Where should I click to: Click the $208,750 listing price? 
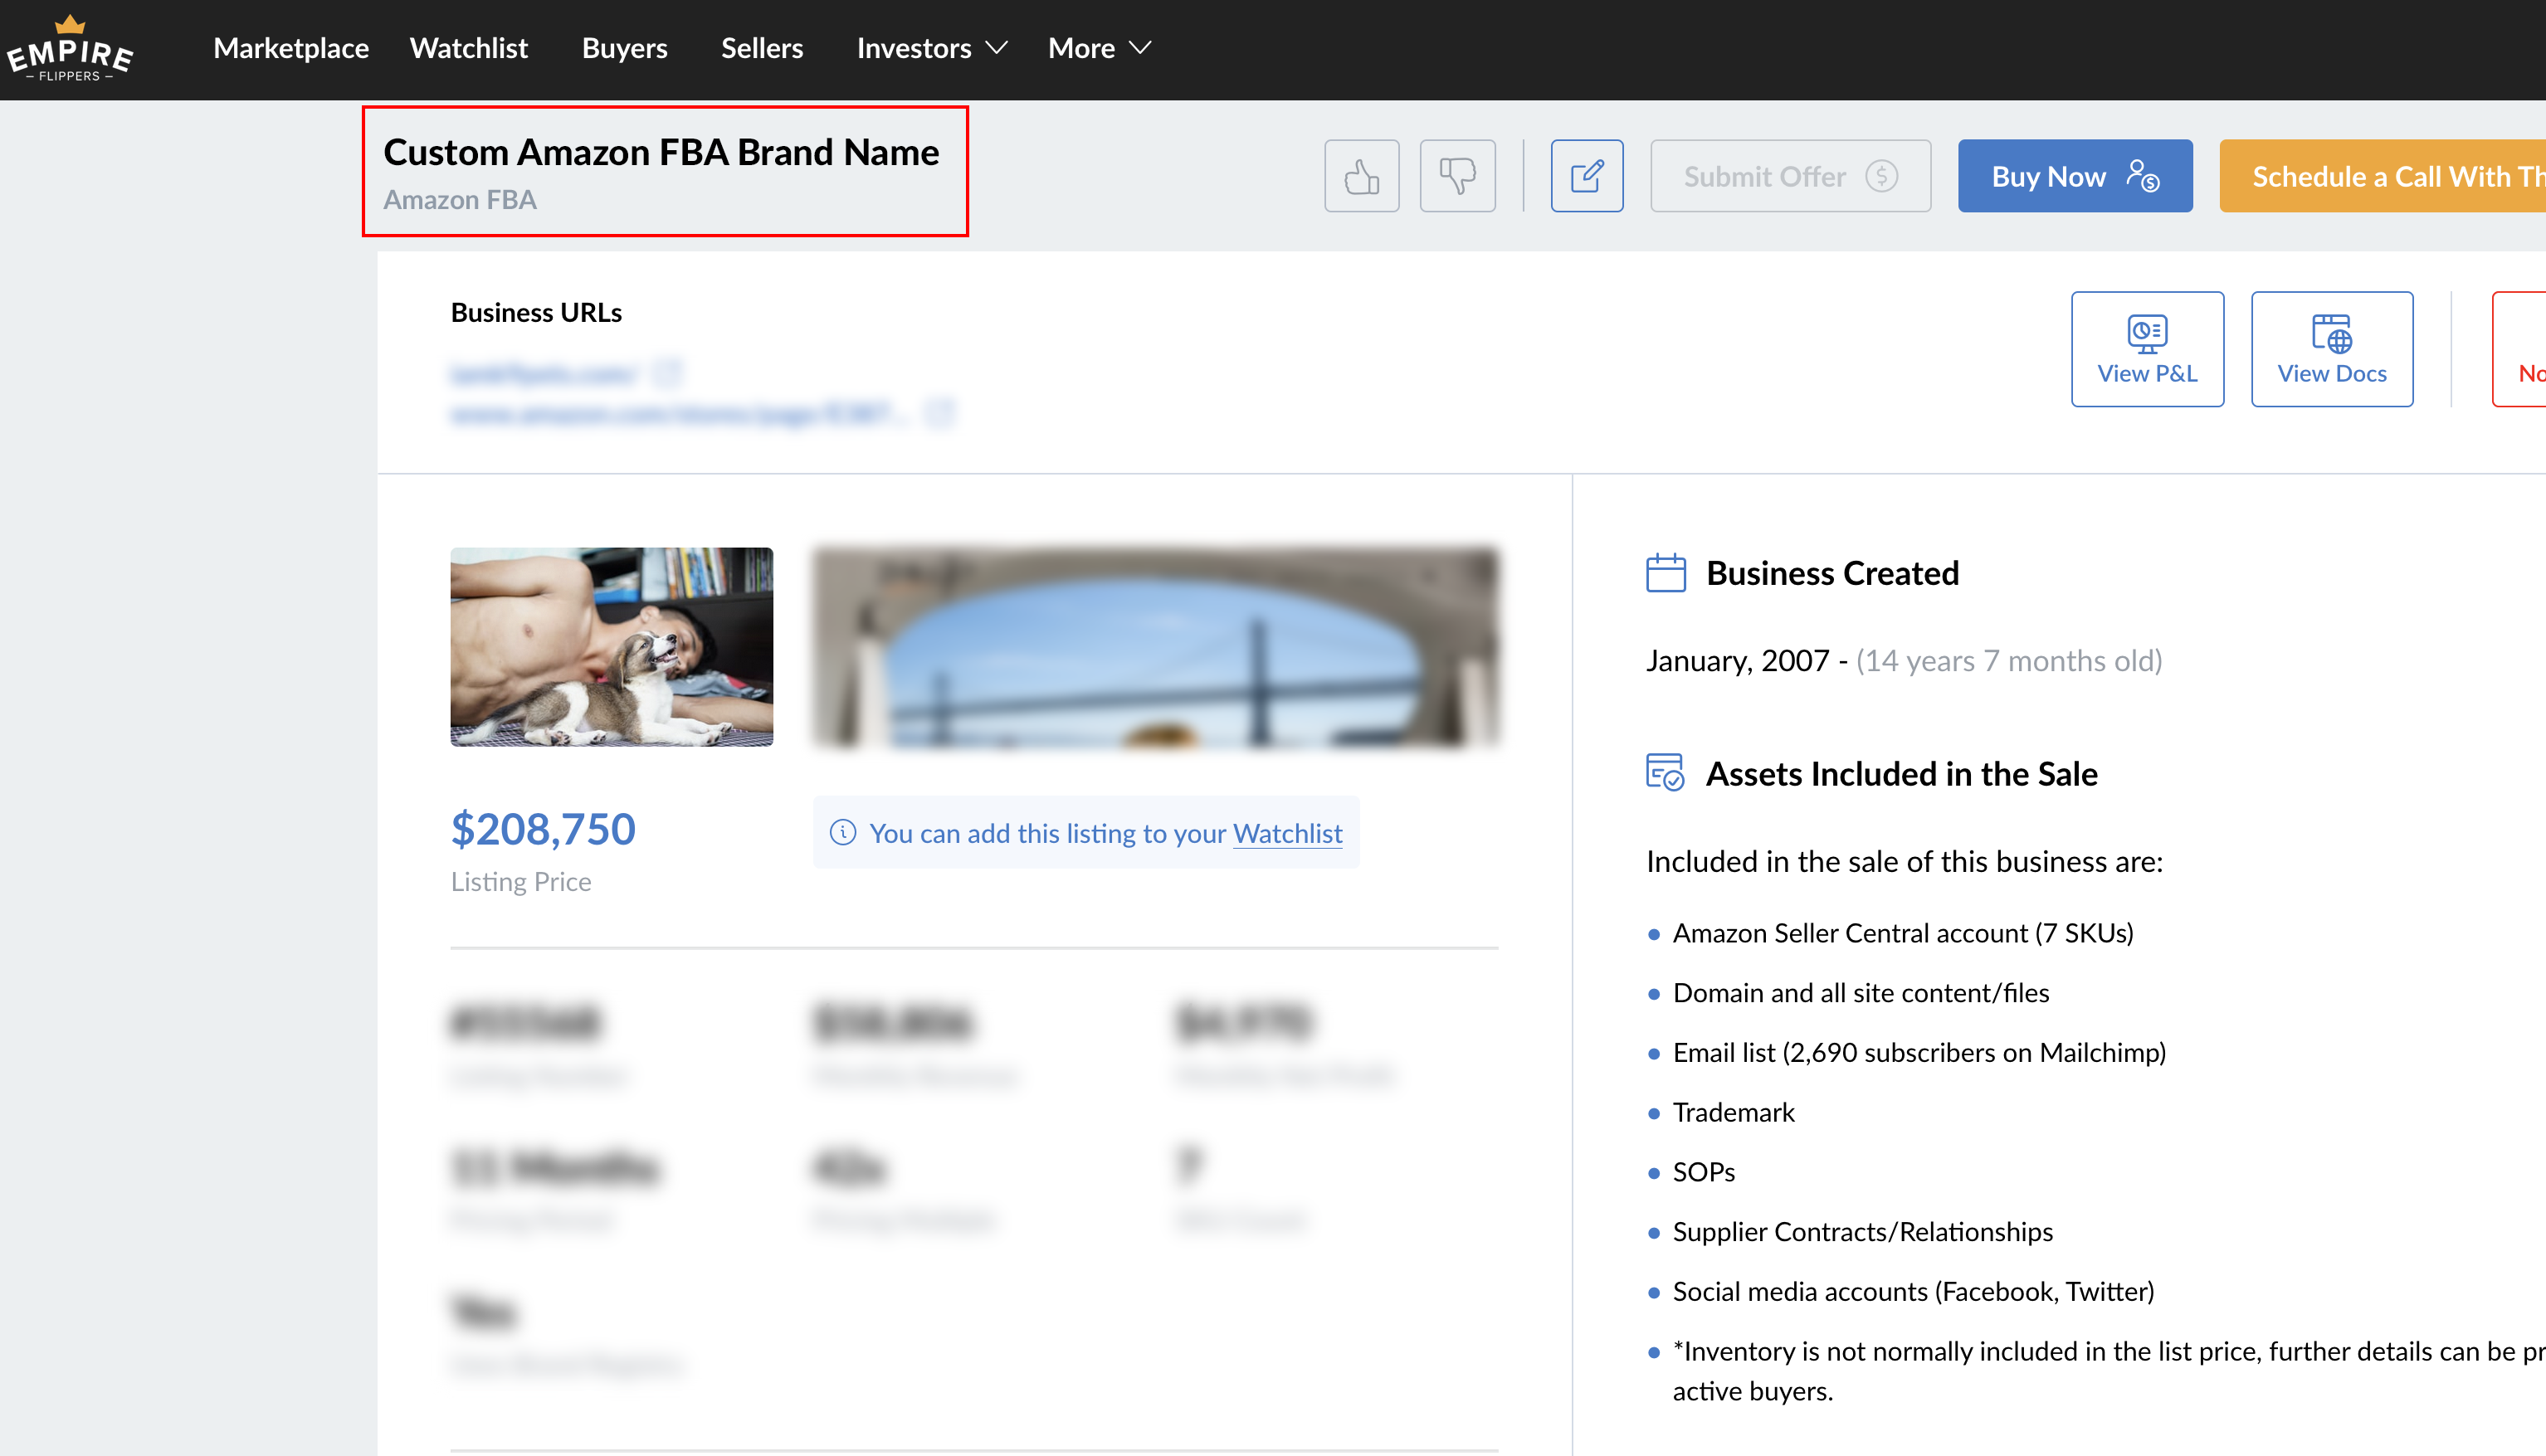click(x=543, y=829)
